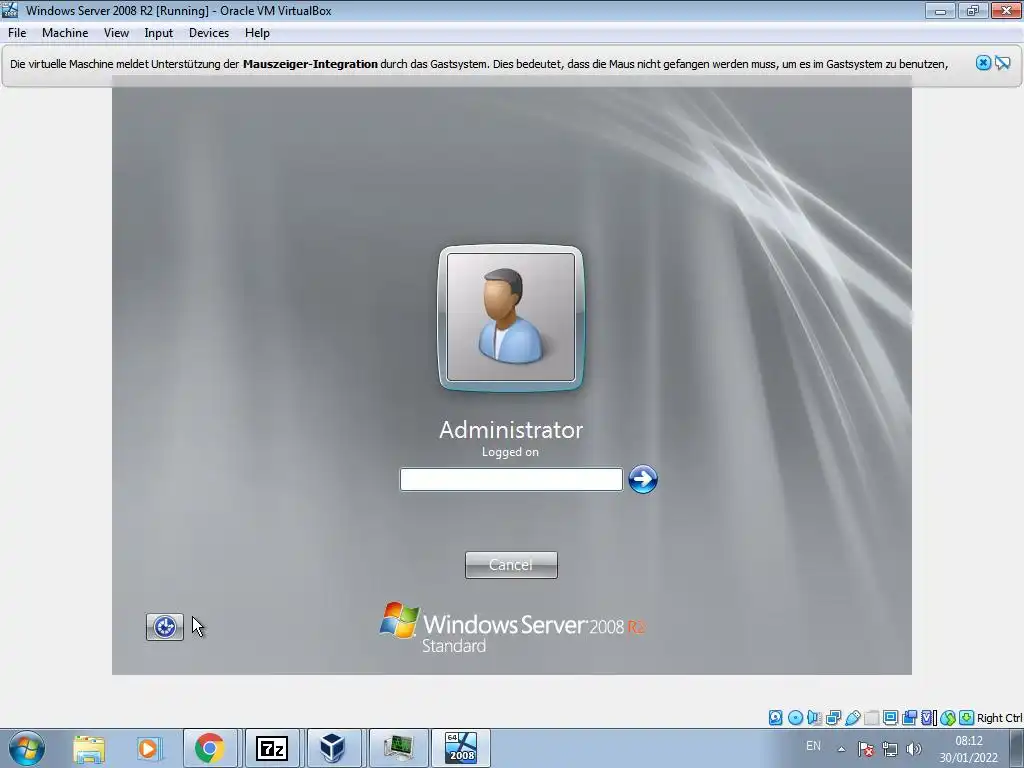1024x768 pixels.
Task: Click the Administrator user picture
Action: tap(511, 317)
